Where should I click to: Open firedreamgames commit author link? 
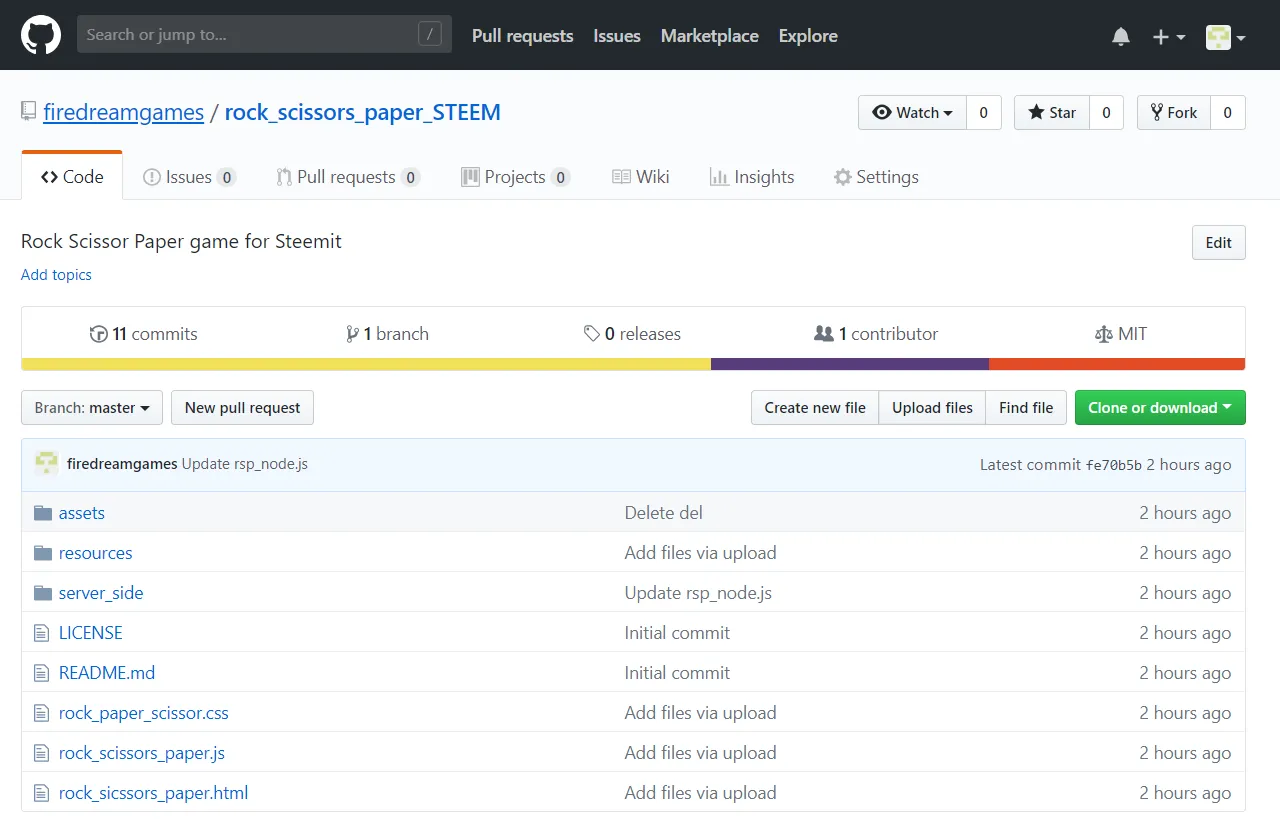point(122,464)
